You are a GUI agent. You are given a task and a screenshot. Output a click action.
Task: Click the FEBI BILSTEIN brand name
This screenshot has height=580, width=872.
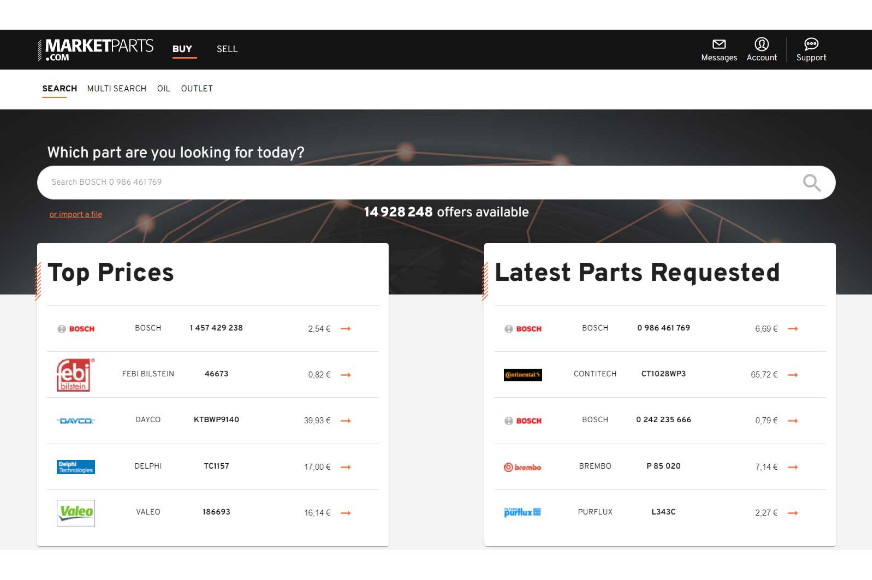click(148, 374)
